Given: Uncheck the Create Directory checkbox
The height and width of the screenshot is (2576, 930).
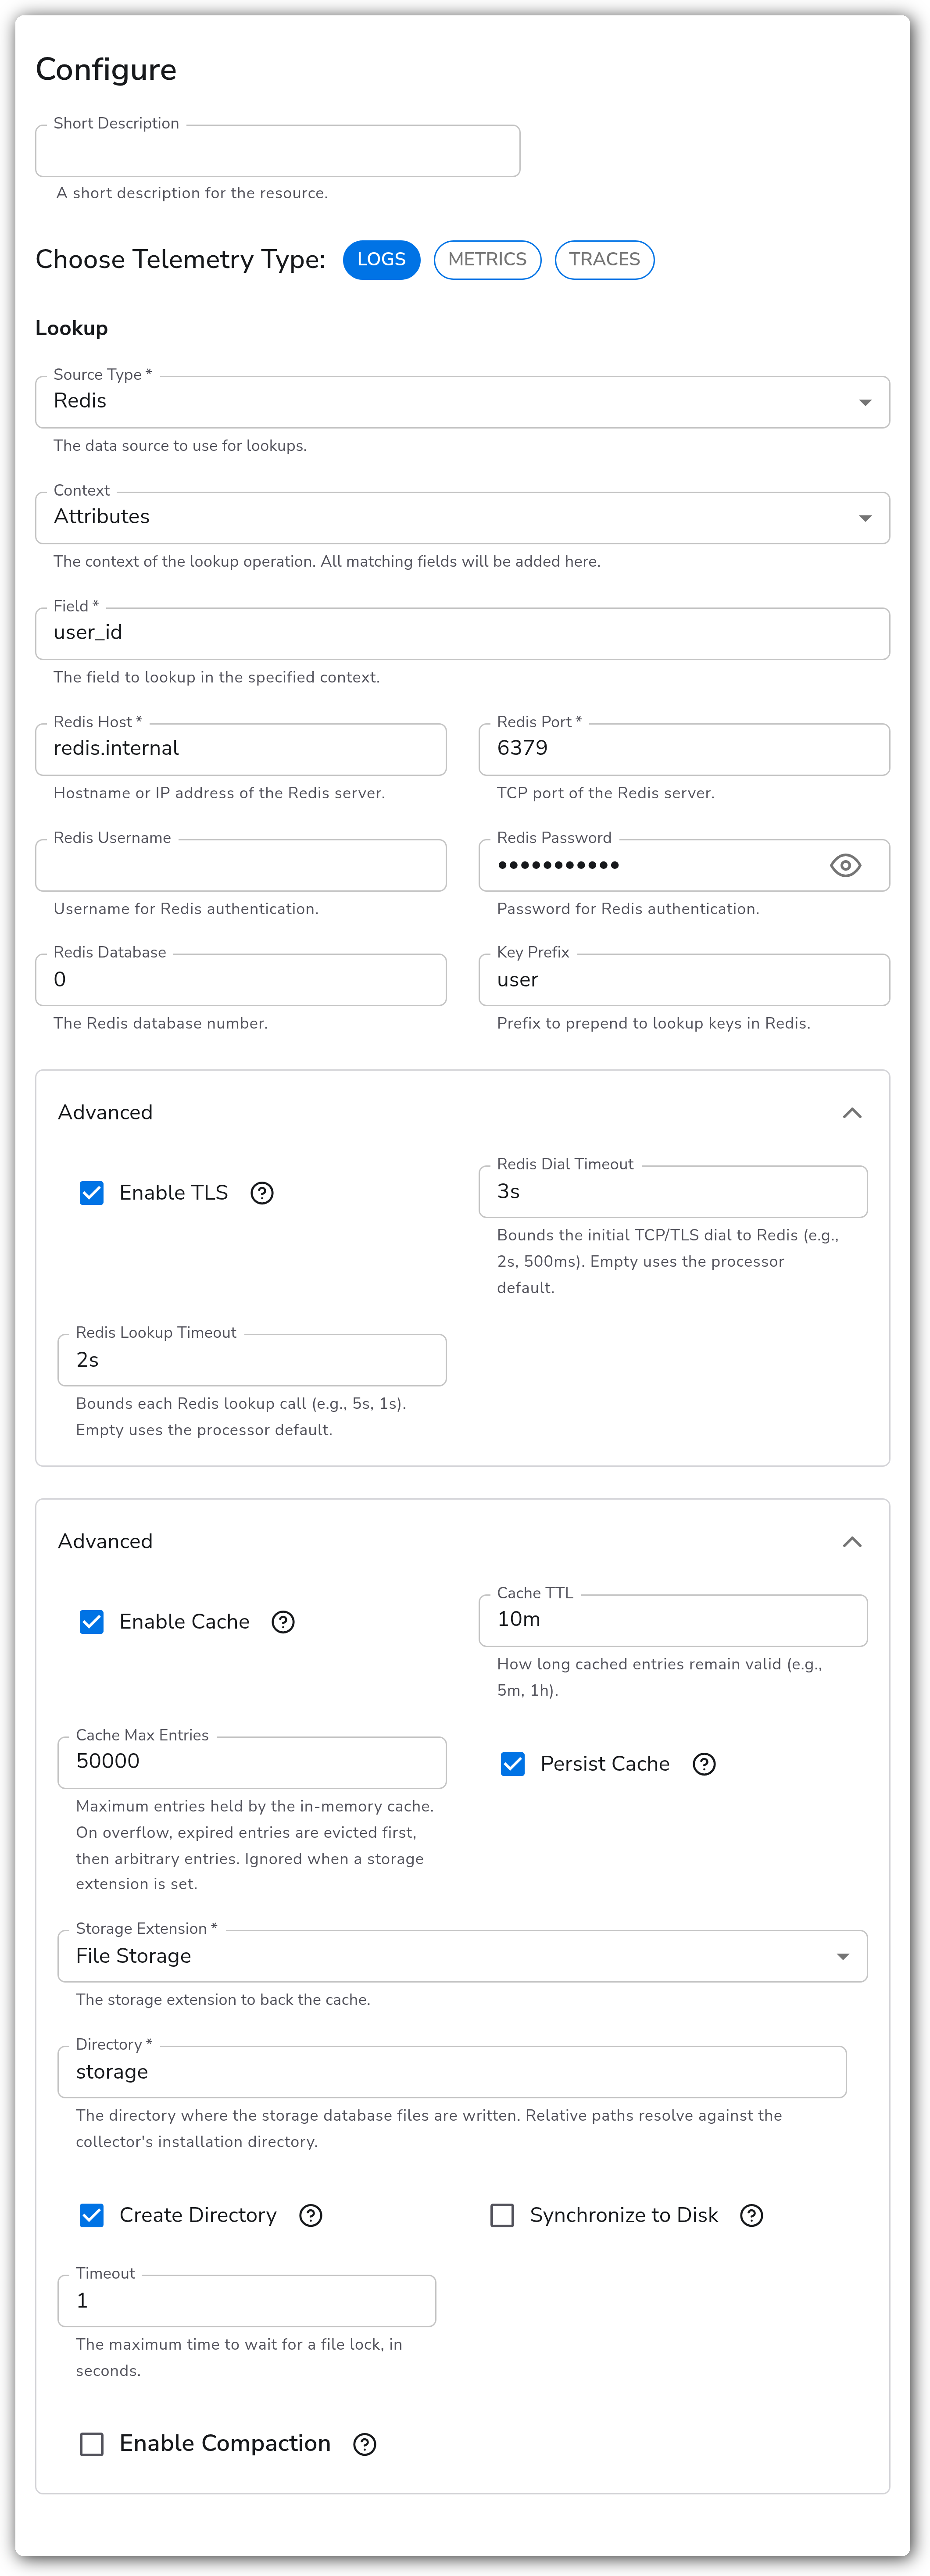Looking at the screenshot, I should tap(92, 2215).
